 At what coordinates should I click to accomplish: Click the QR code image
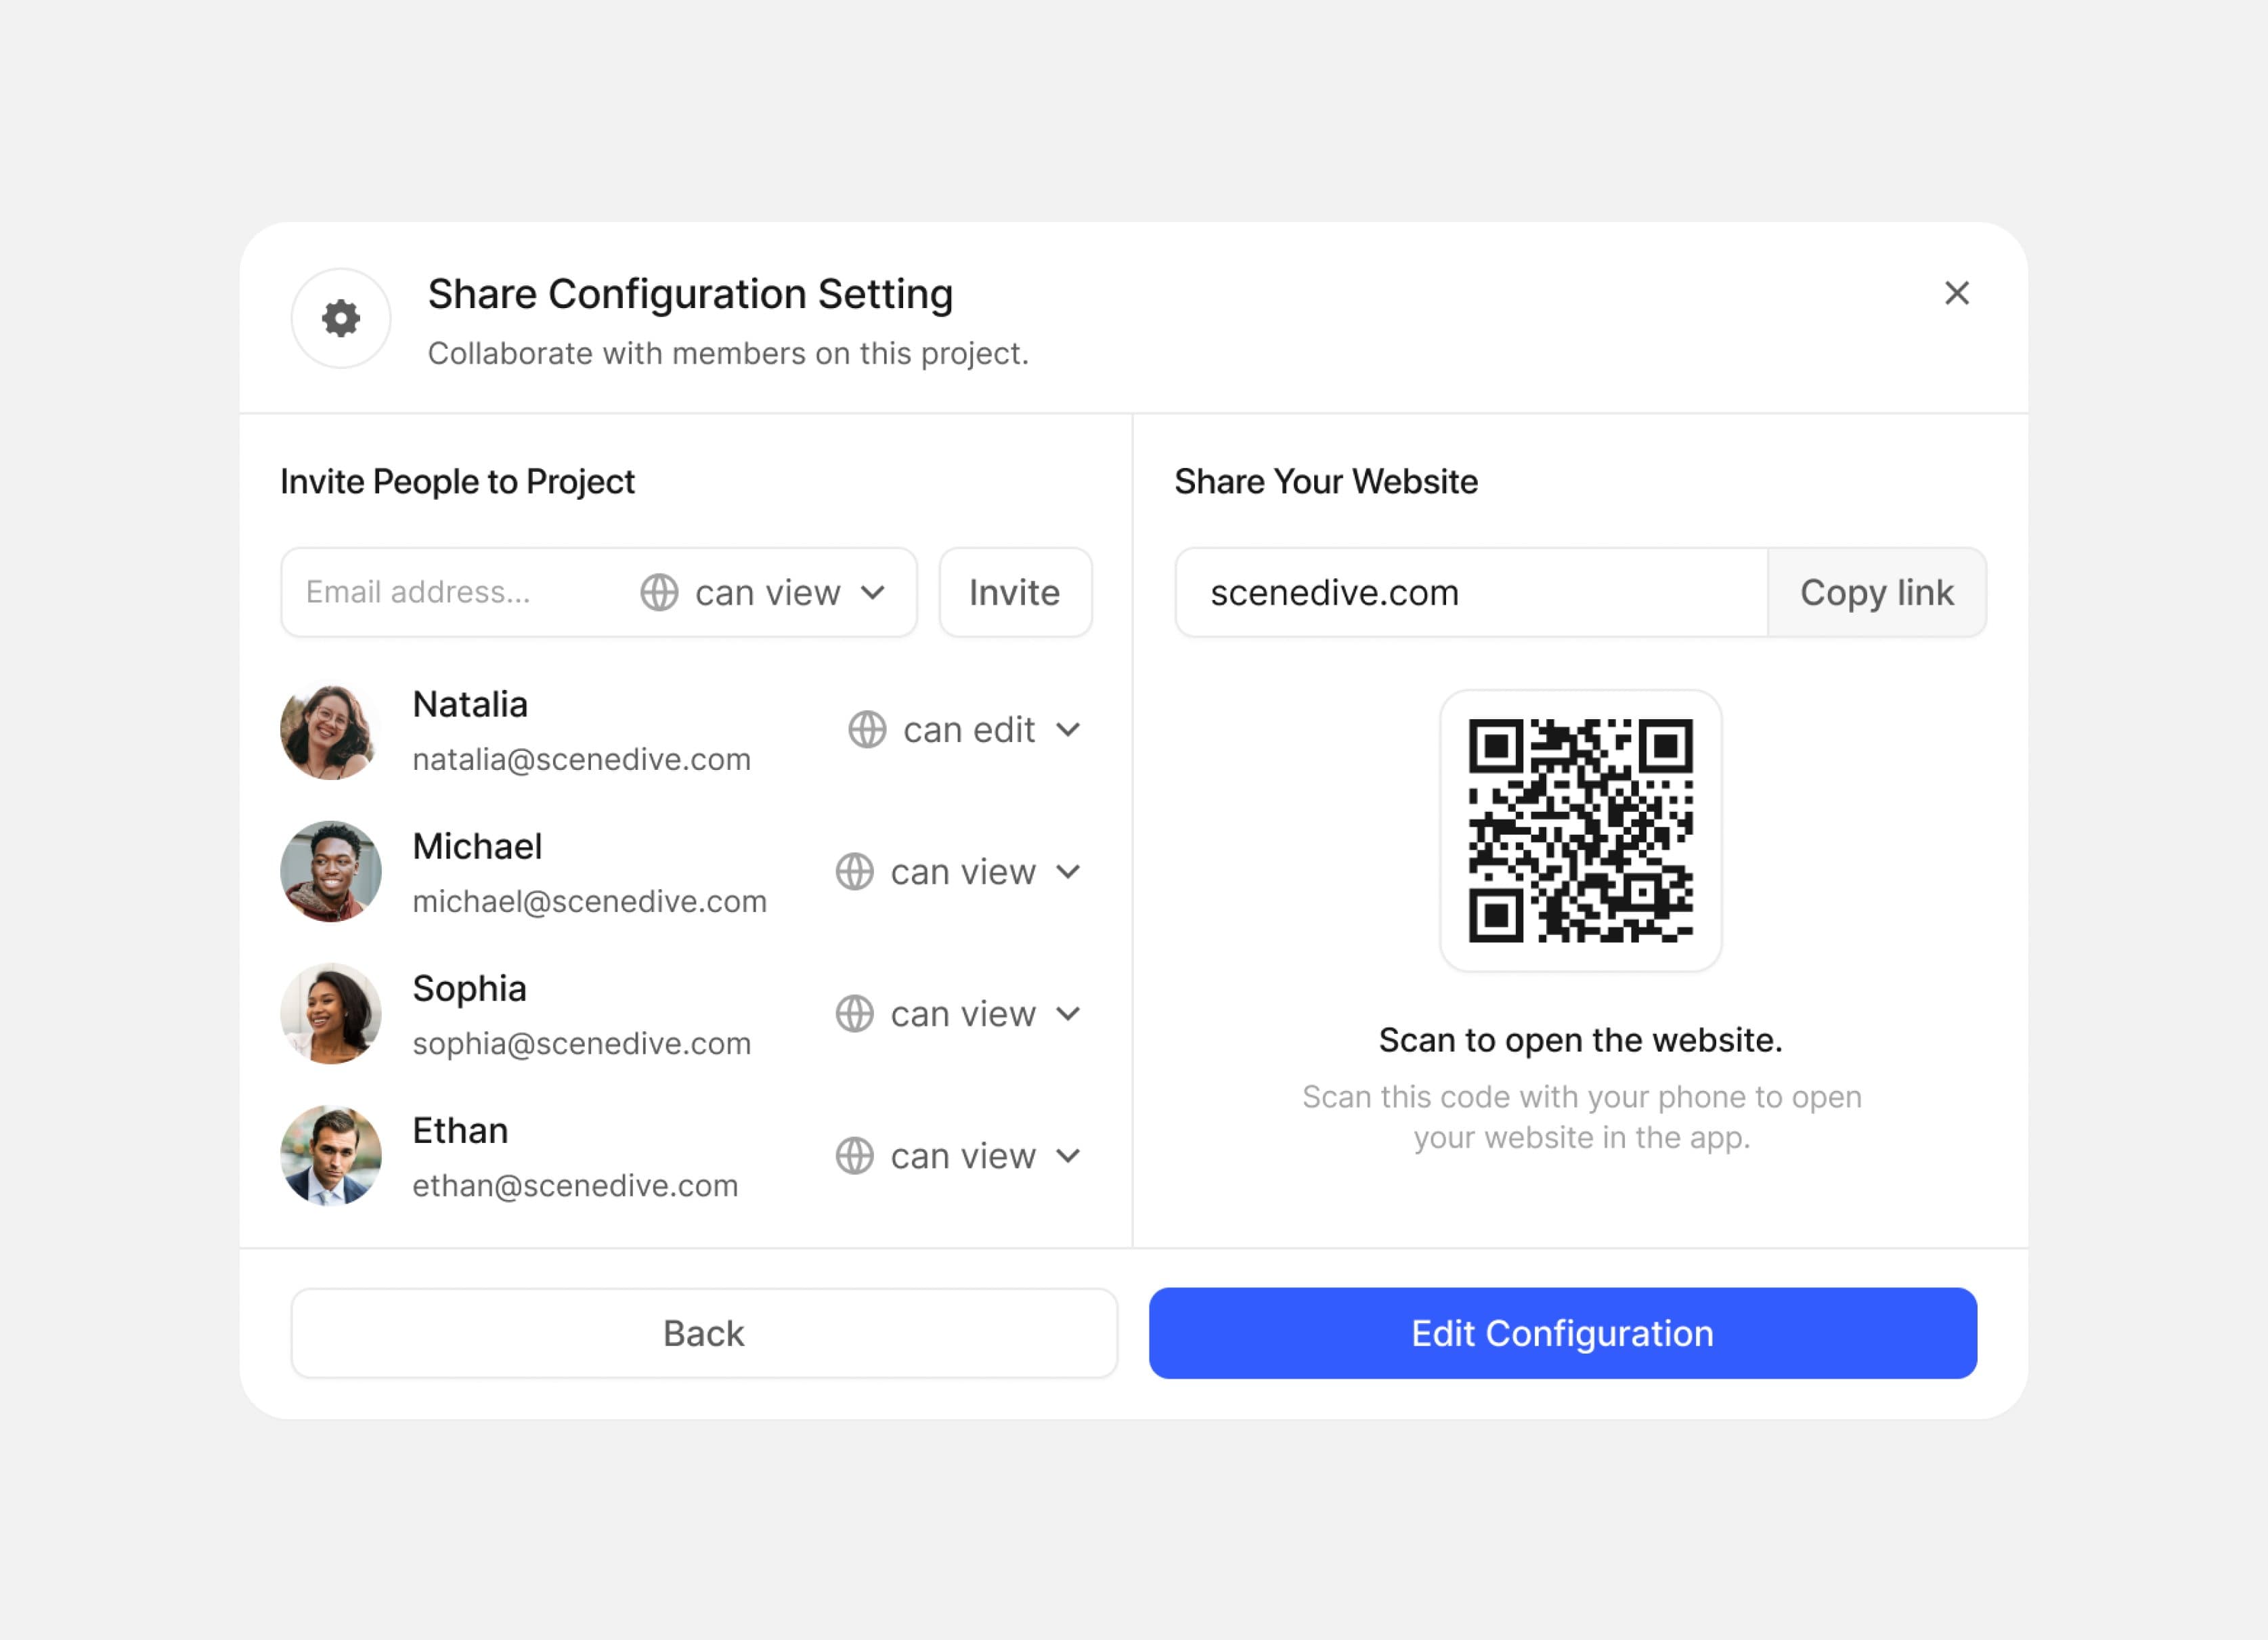(x=1580, y=830)
